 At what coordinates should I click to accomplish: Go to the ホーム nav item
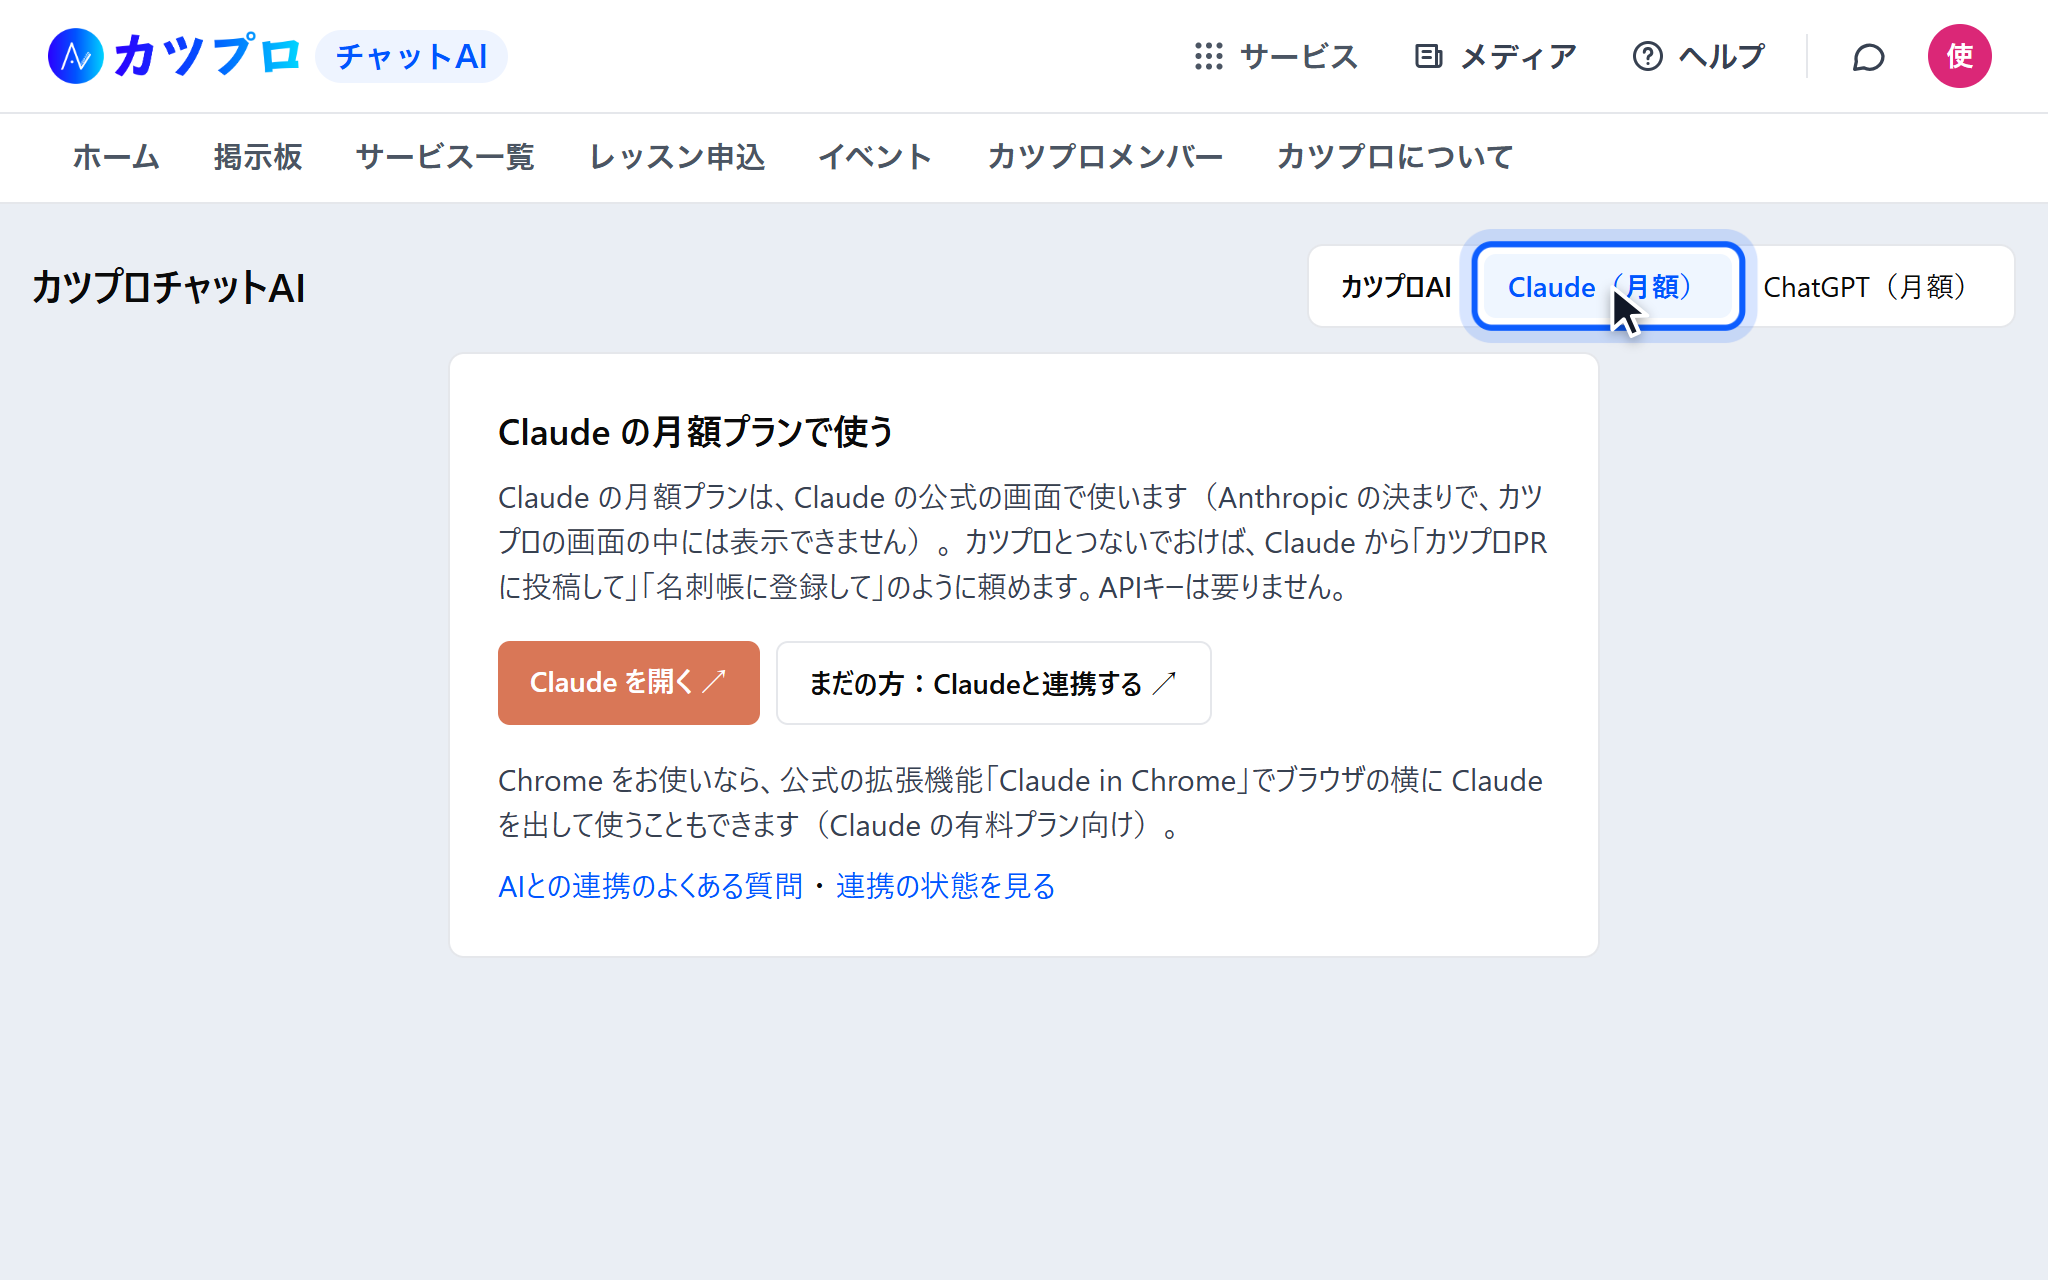pos(116,157)
